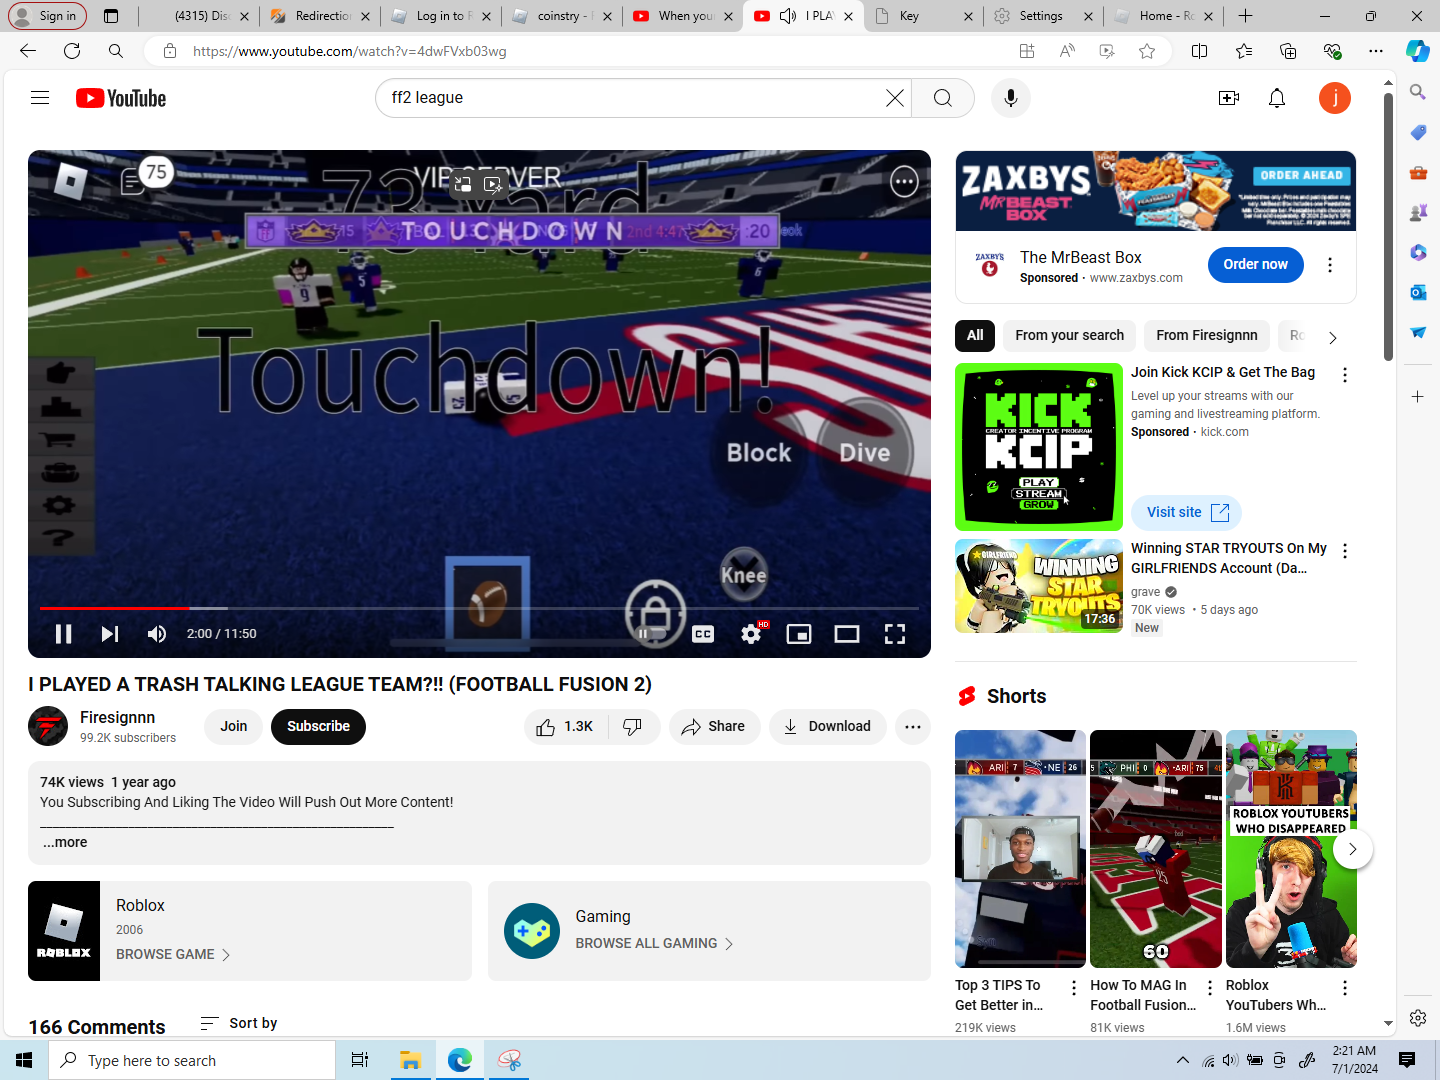The height and width of the screenshot is (1080, 1440).
Task: Go back to previous page
Action: coord(27,51)
